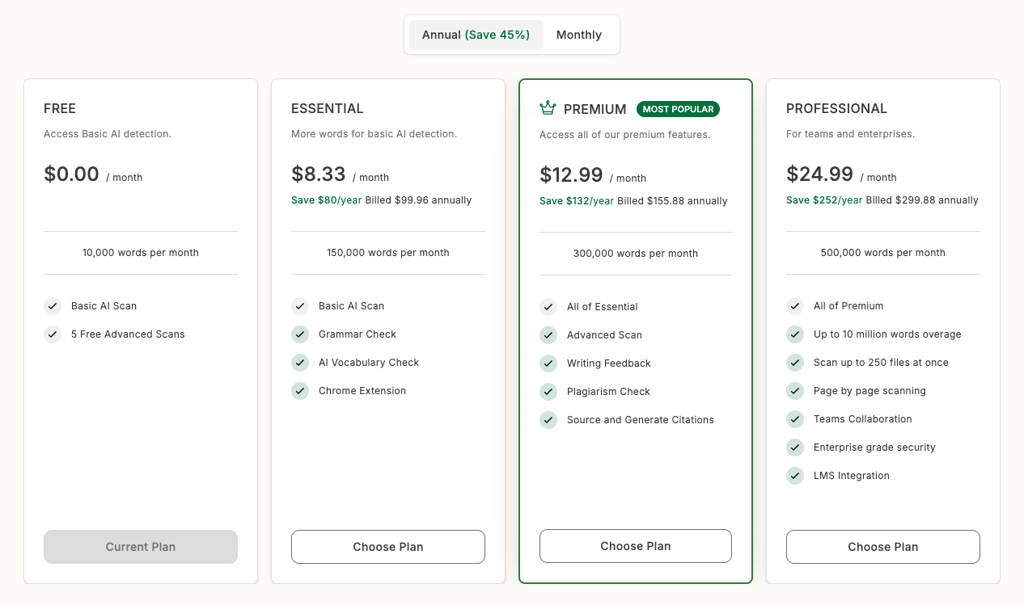Click checkmark beside LMS Integration

[795, 476]
